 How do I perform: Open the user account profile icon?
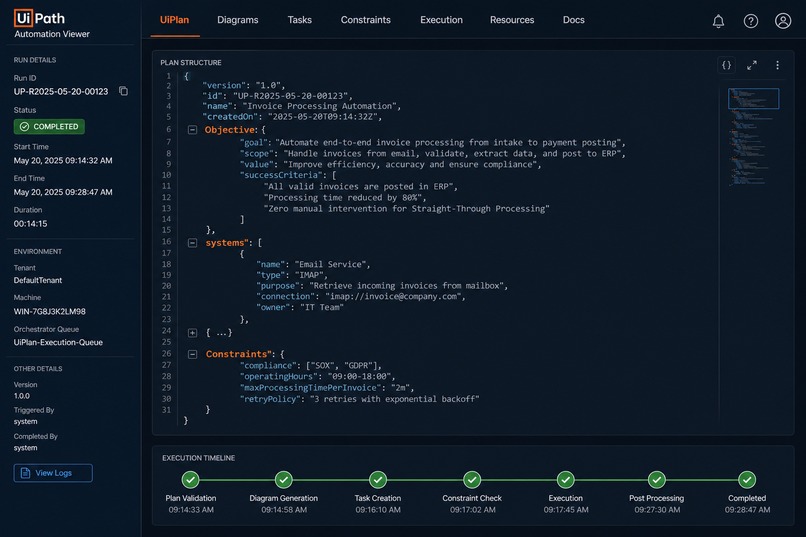pos(783,21)
